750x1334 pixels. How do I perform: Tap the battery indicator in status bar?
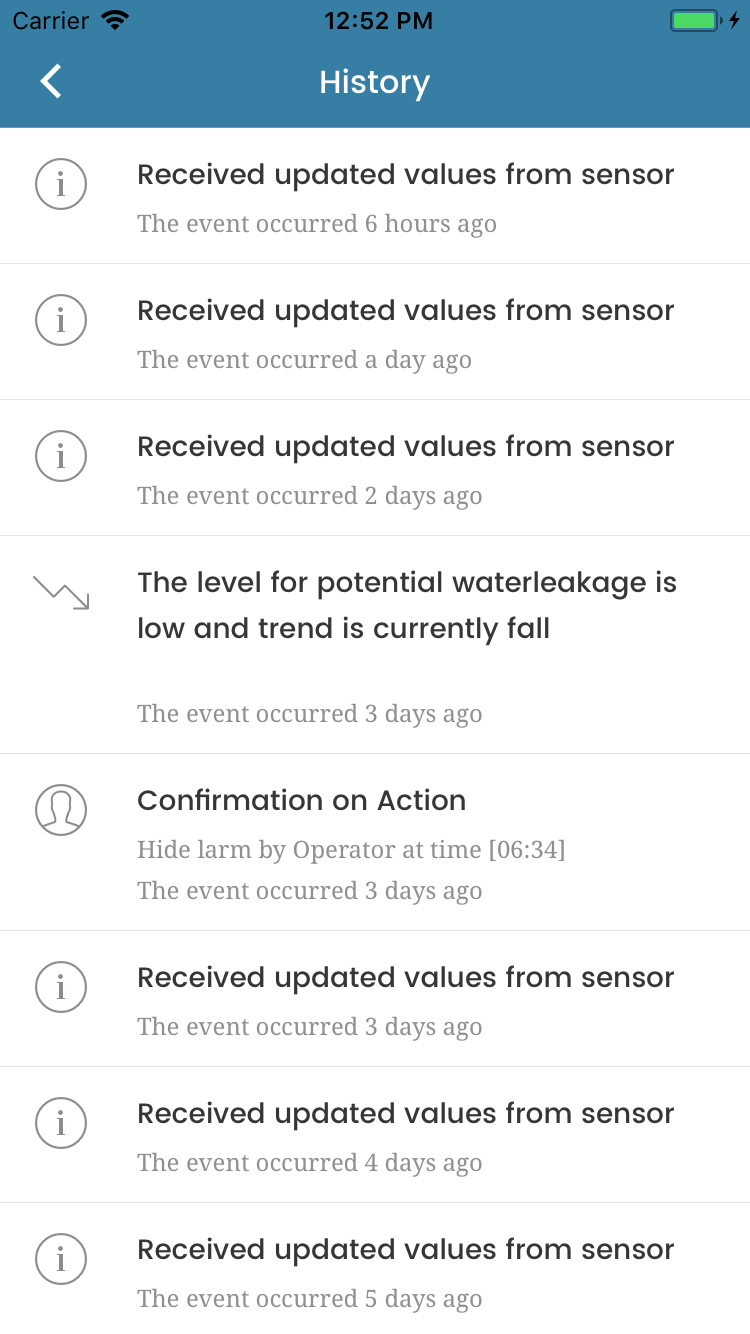[694, 20]
